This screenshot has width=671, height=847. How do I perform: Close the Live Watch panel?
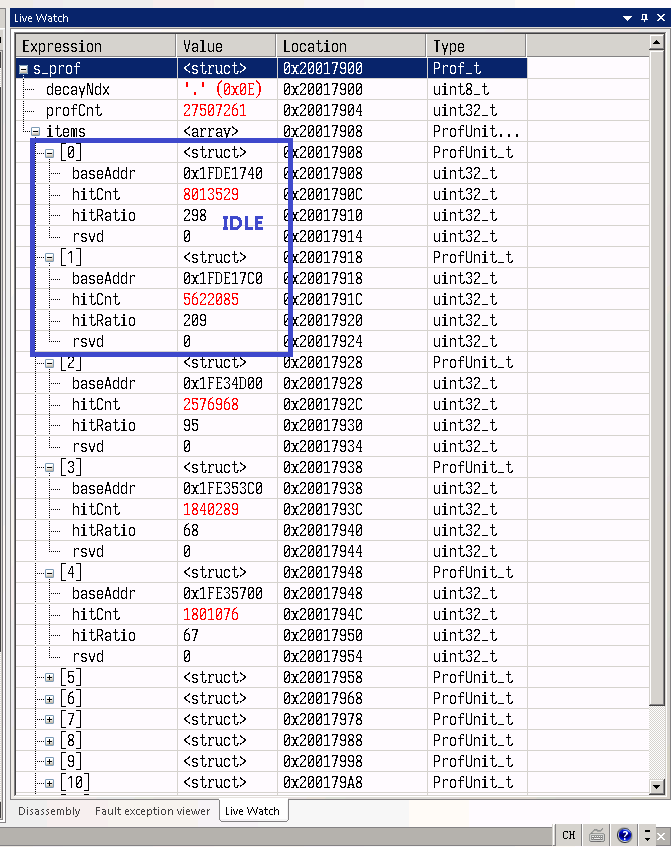point(661,18)
